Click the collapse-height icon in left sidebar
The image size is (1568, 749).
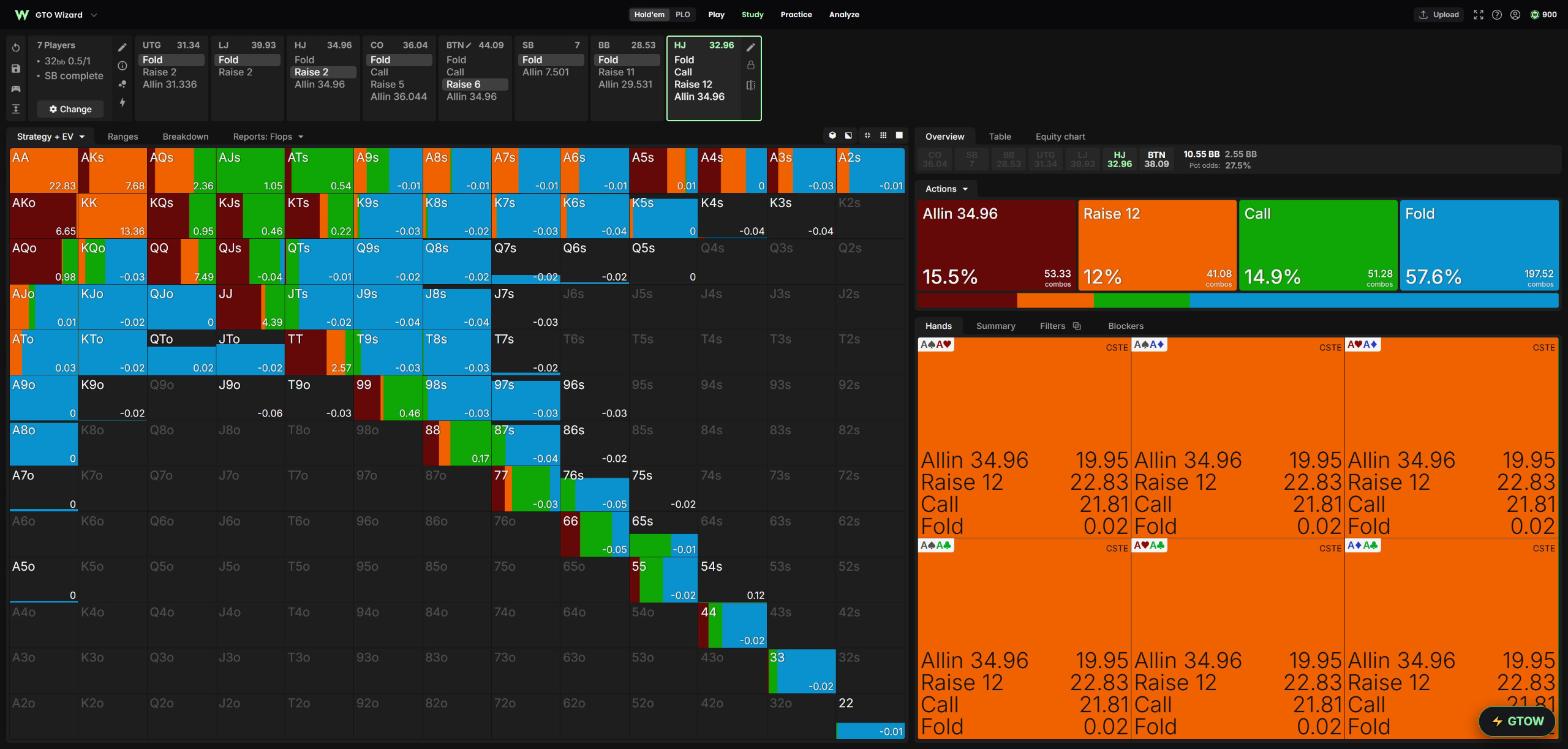[x=16, y=109]
